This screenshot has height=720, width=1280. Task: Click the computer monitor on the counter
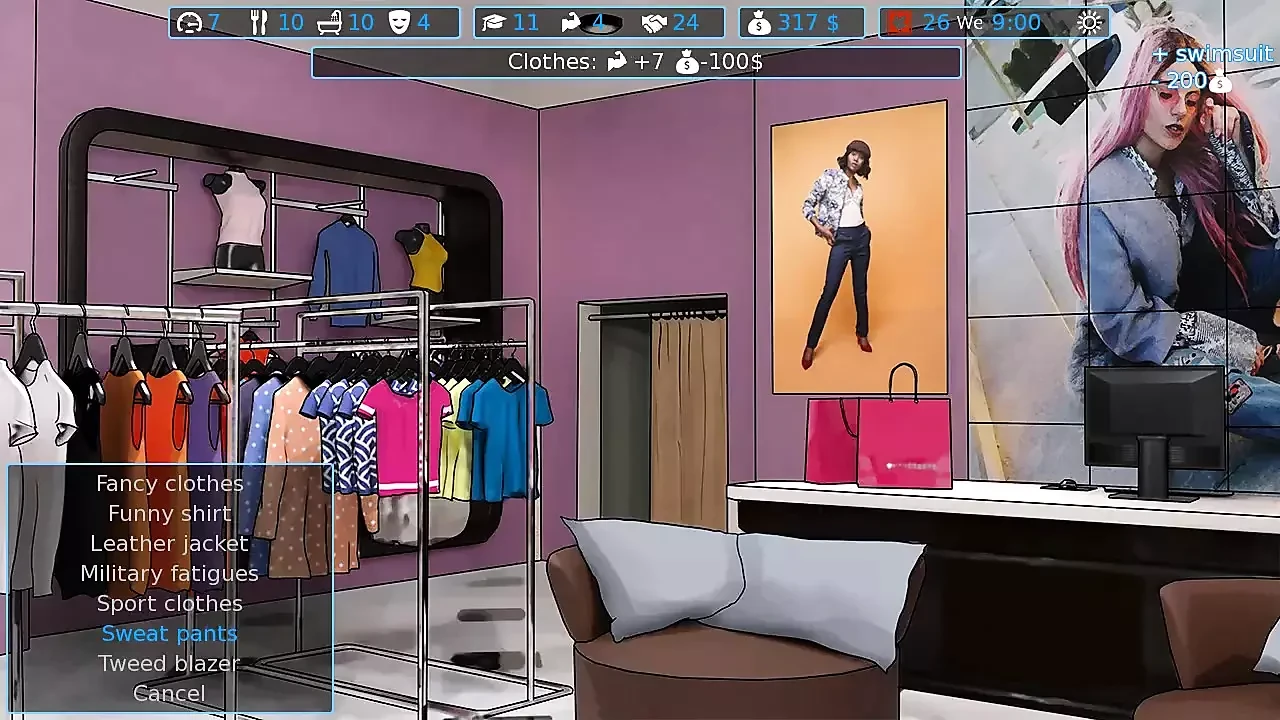point(1154,430)
